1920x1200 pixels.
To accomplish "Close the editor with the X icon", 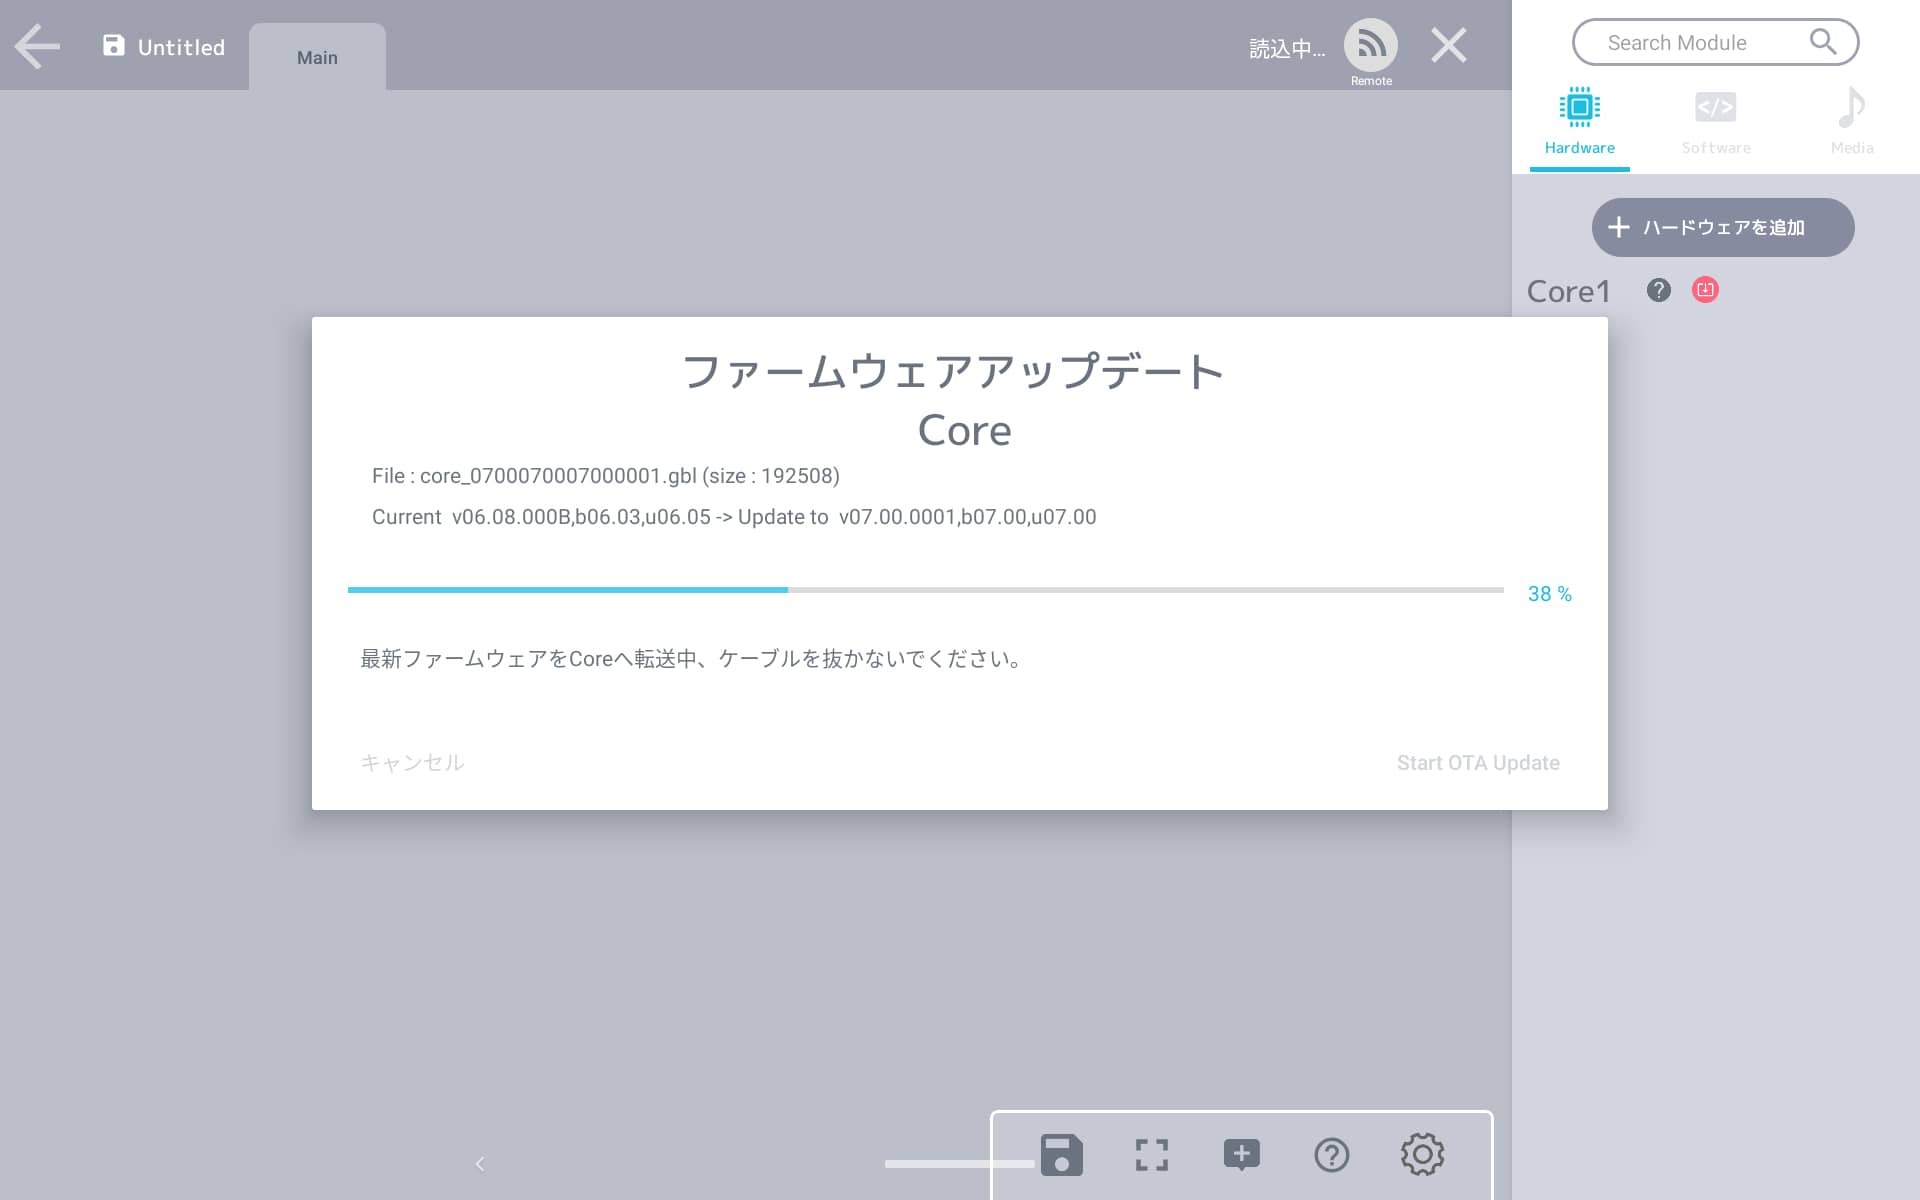I will point(1448,46).
